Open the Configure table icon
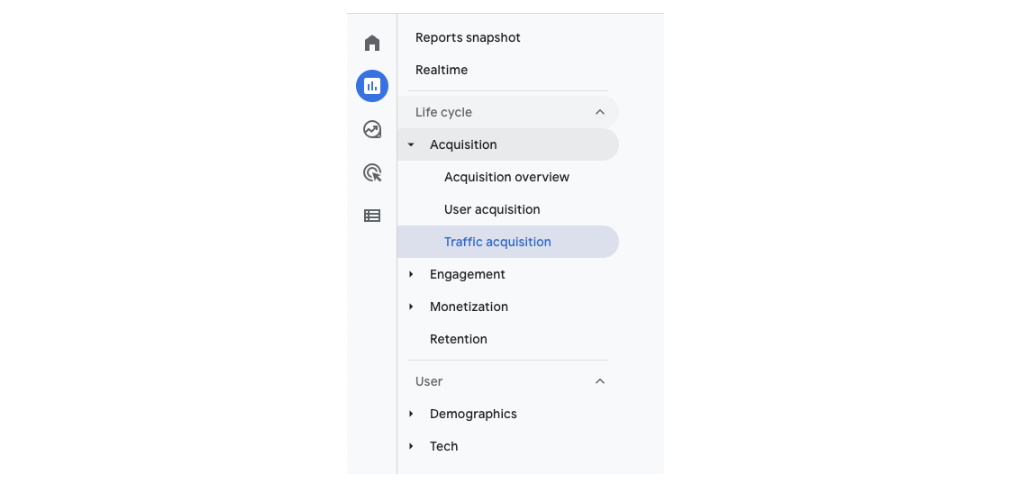The height and width of the screenshot is (493, 1010). pyautogui.click(x=372, y=216)
